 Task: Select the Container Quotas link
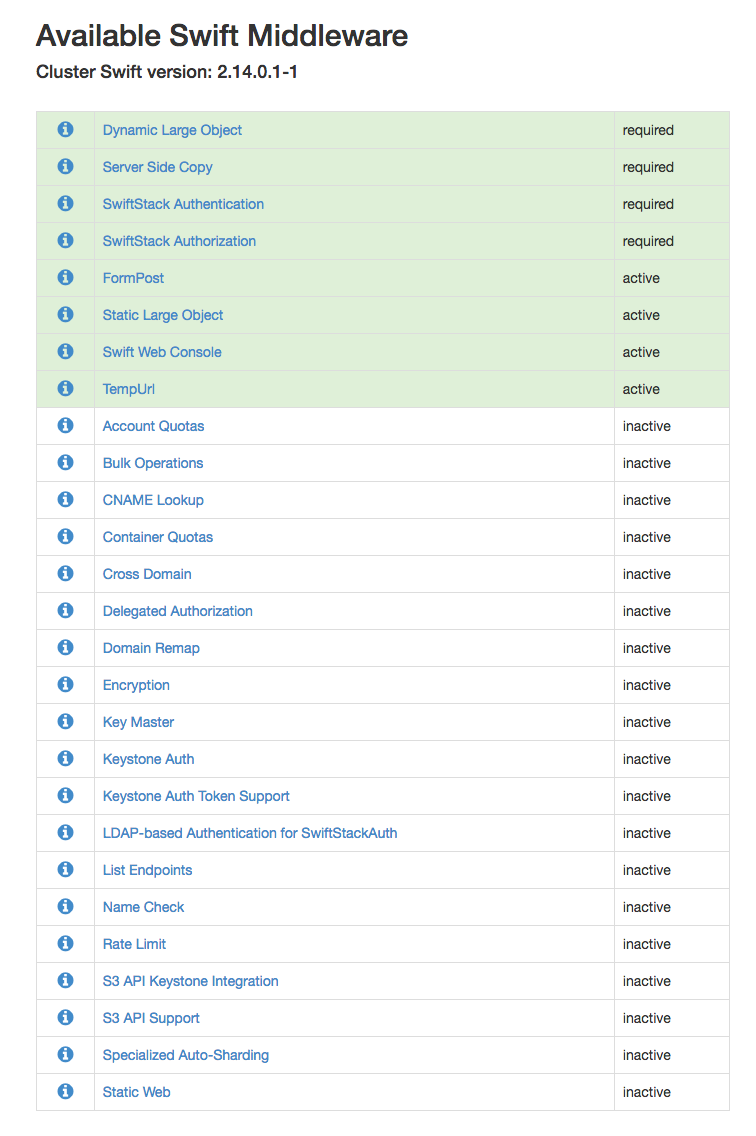click(x=158, y=537)
